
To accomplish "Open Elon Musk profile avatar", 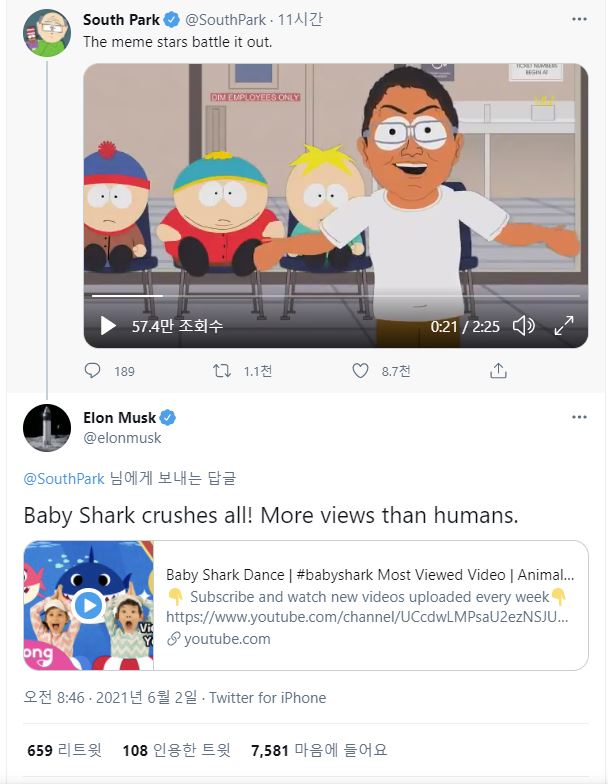I will (47, 428).
